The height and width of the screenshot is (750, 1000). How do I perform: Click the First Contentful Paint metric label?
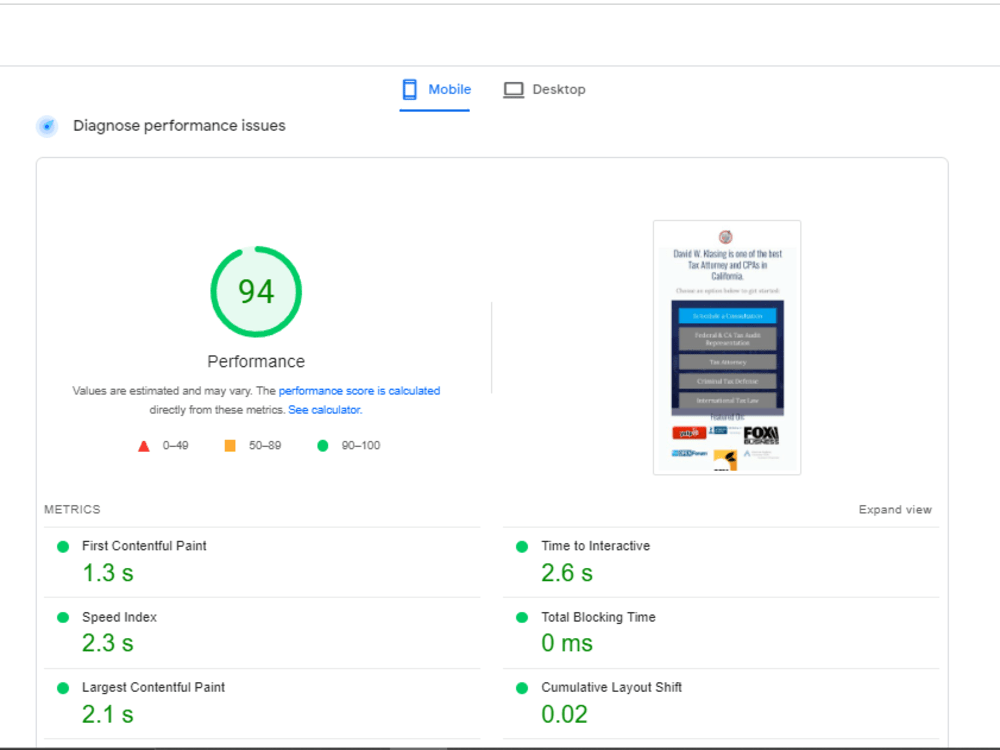click(x=144, y=546)
